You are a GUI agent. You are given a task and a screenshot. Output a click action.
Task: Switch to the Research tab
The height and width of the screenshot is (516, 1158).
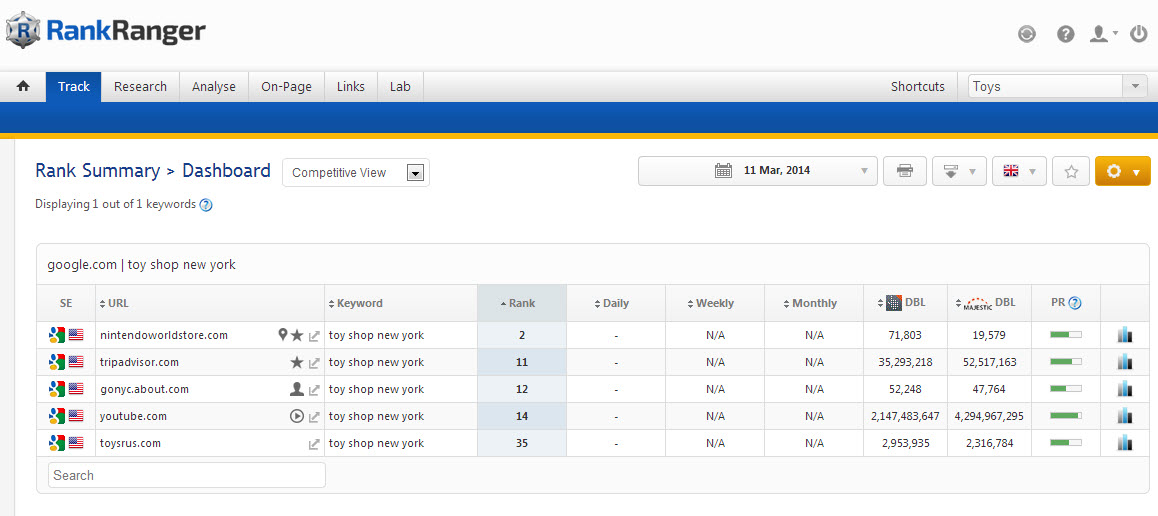[140, 87]
